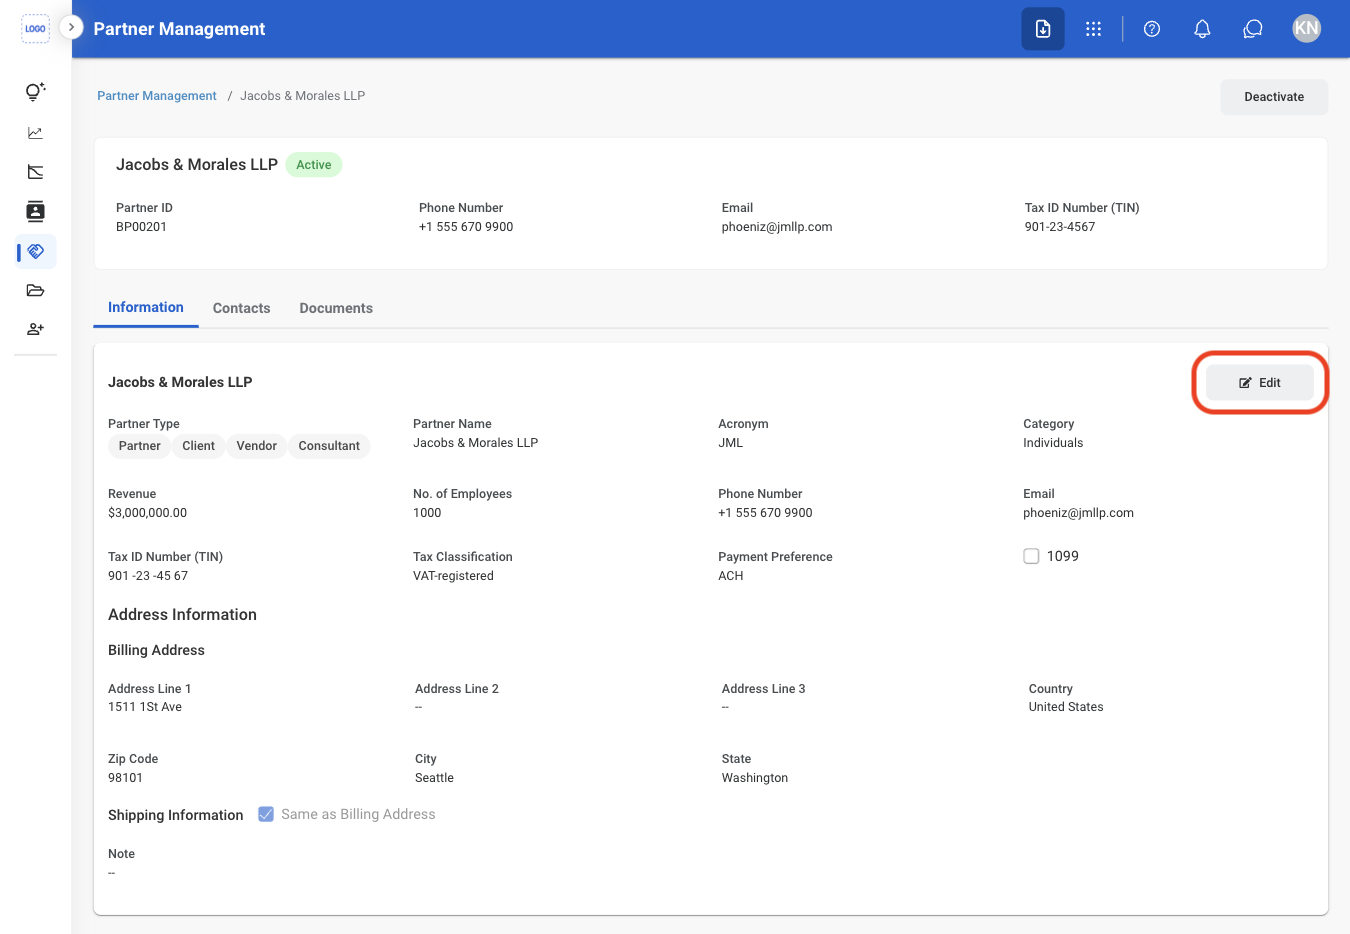
Task: Open the notifications bell
Action: pos(1202,29)
